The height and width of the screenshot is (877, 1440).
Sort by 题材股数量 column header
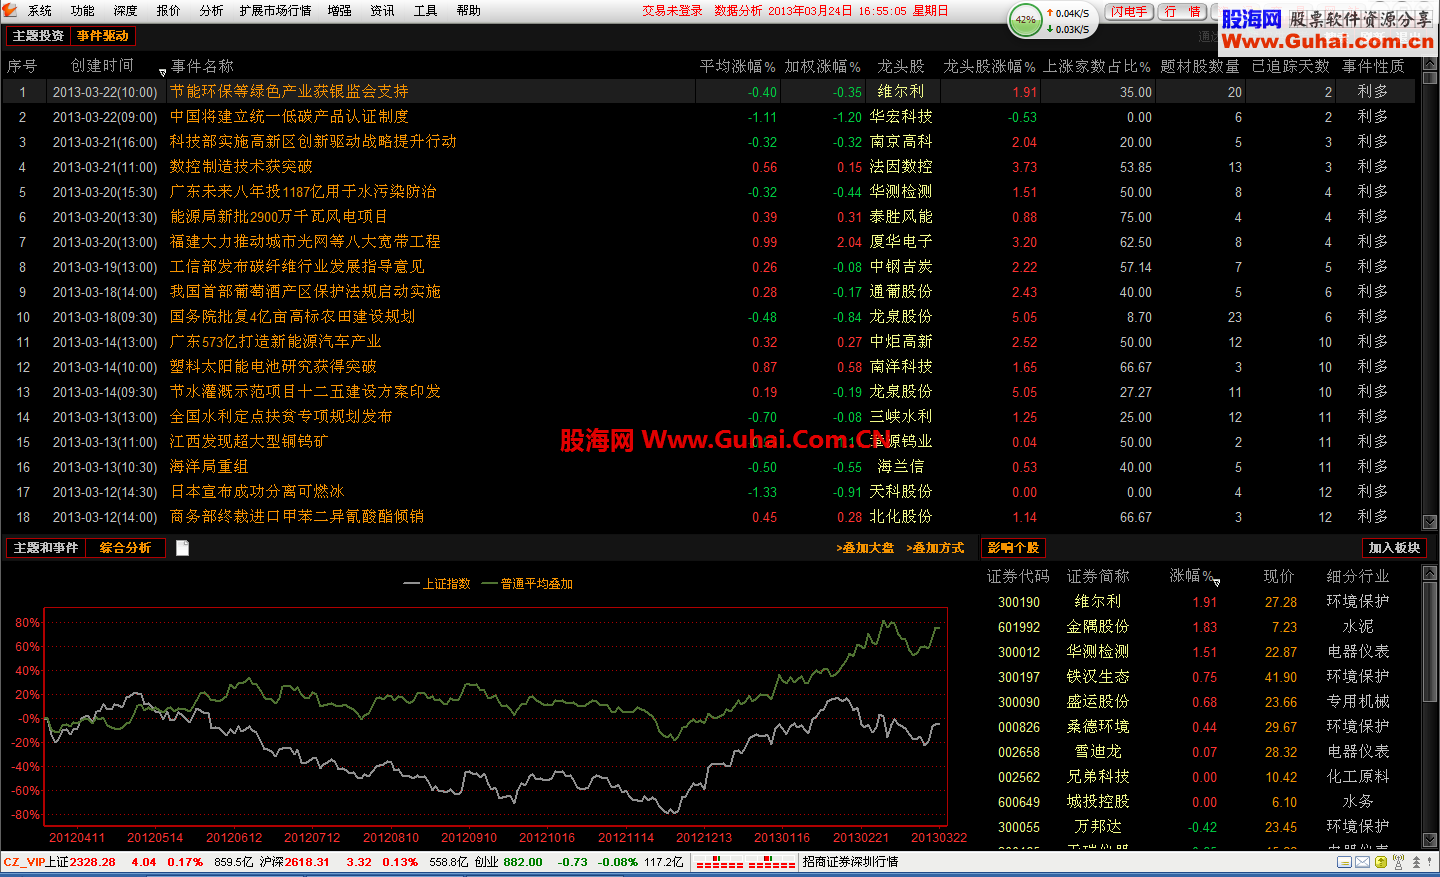pos(1200,66)
